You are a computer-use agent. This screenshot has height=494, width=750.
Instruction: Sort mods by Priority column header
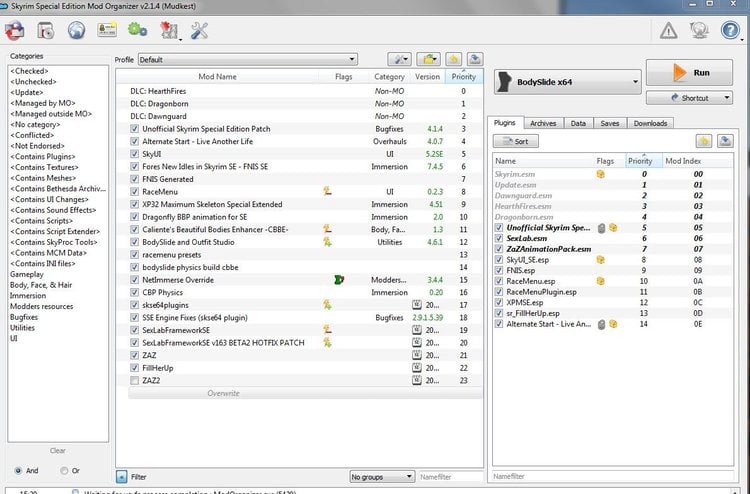pos(463,77)
